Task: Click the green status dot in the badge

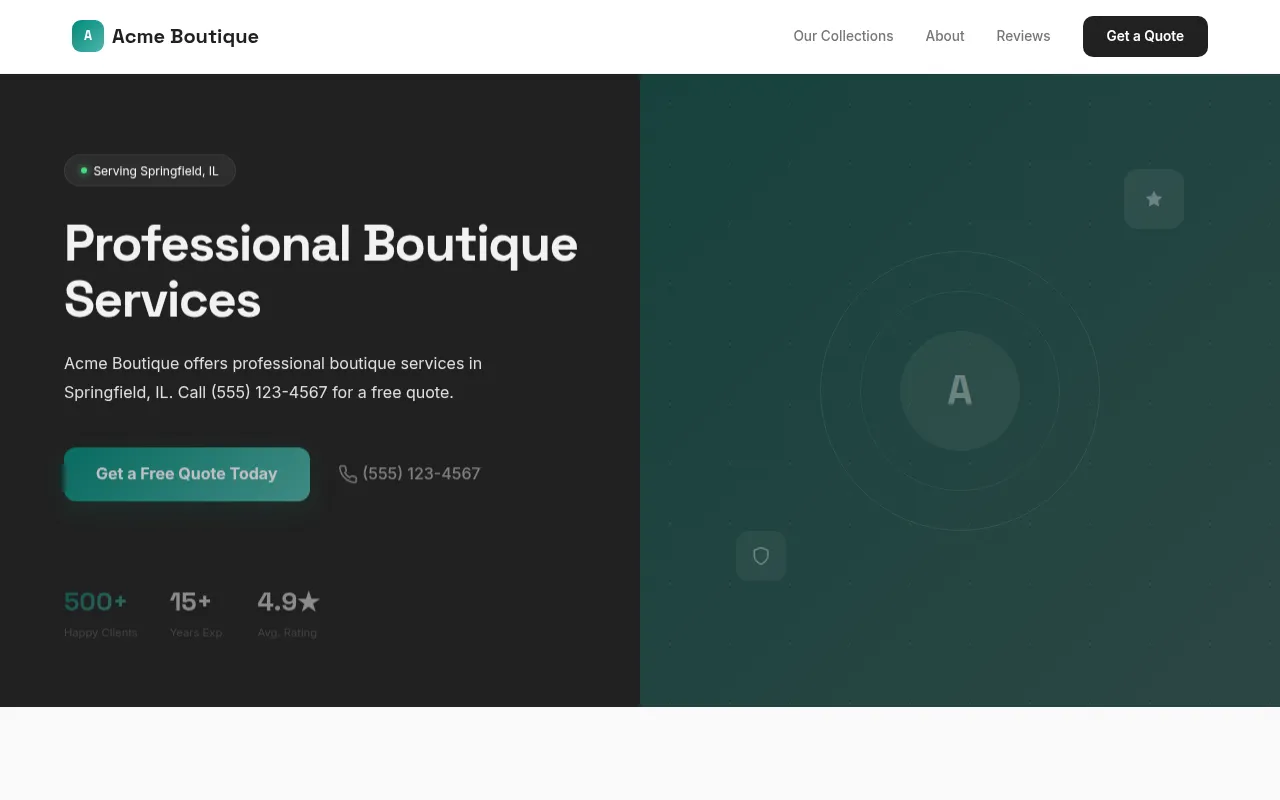Action: pos(83,170)
